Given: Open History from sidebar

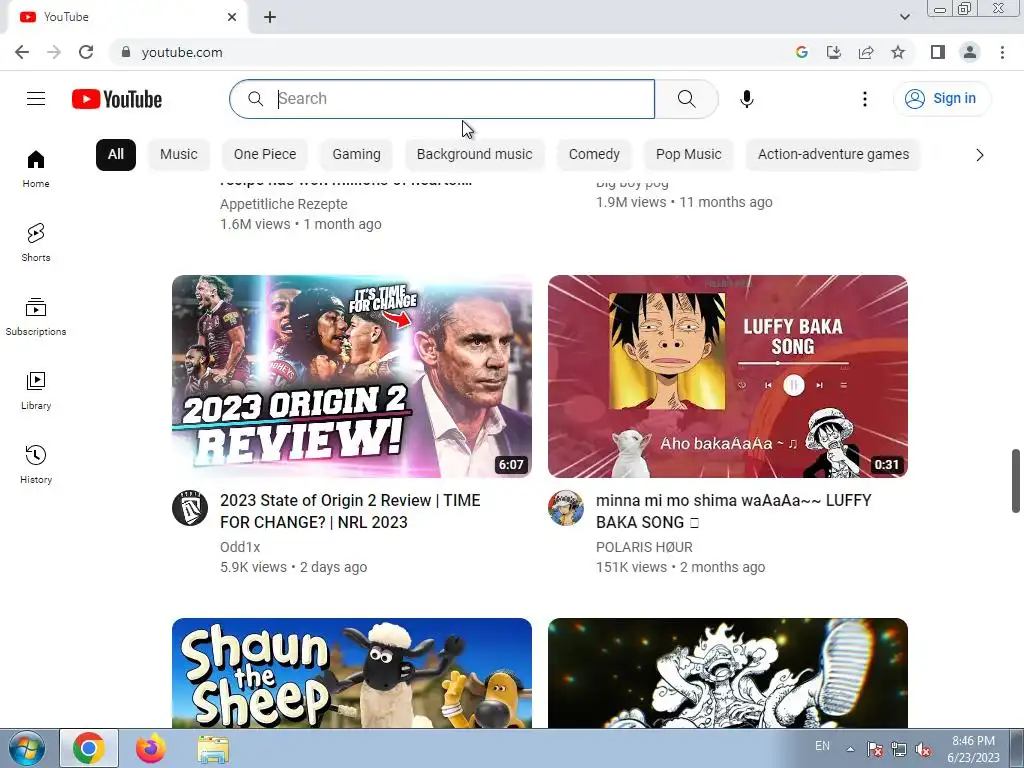Looking at the screenshot, I should (36, 464).
